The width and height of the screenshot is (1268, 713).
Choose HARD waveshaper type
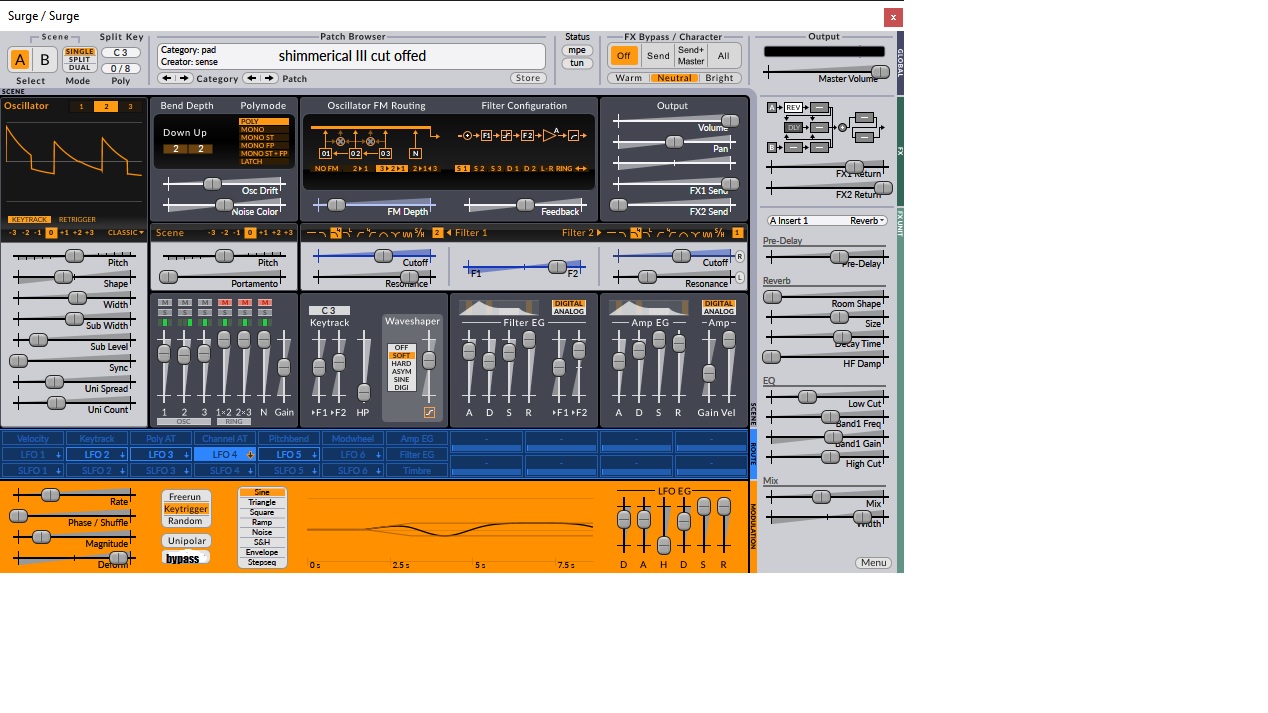(402, 364)
